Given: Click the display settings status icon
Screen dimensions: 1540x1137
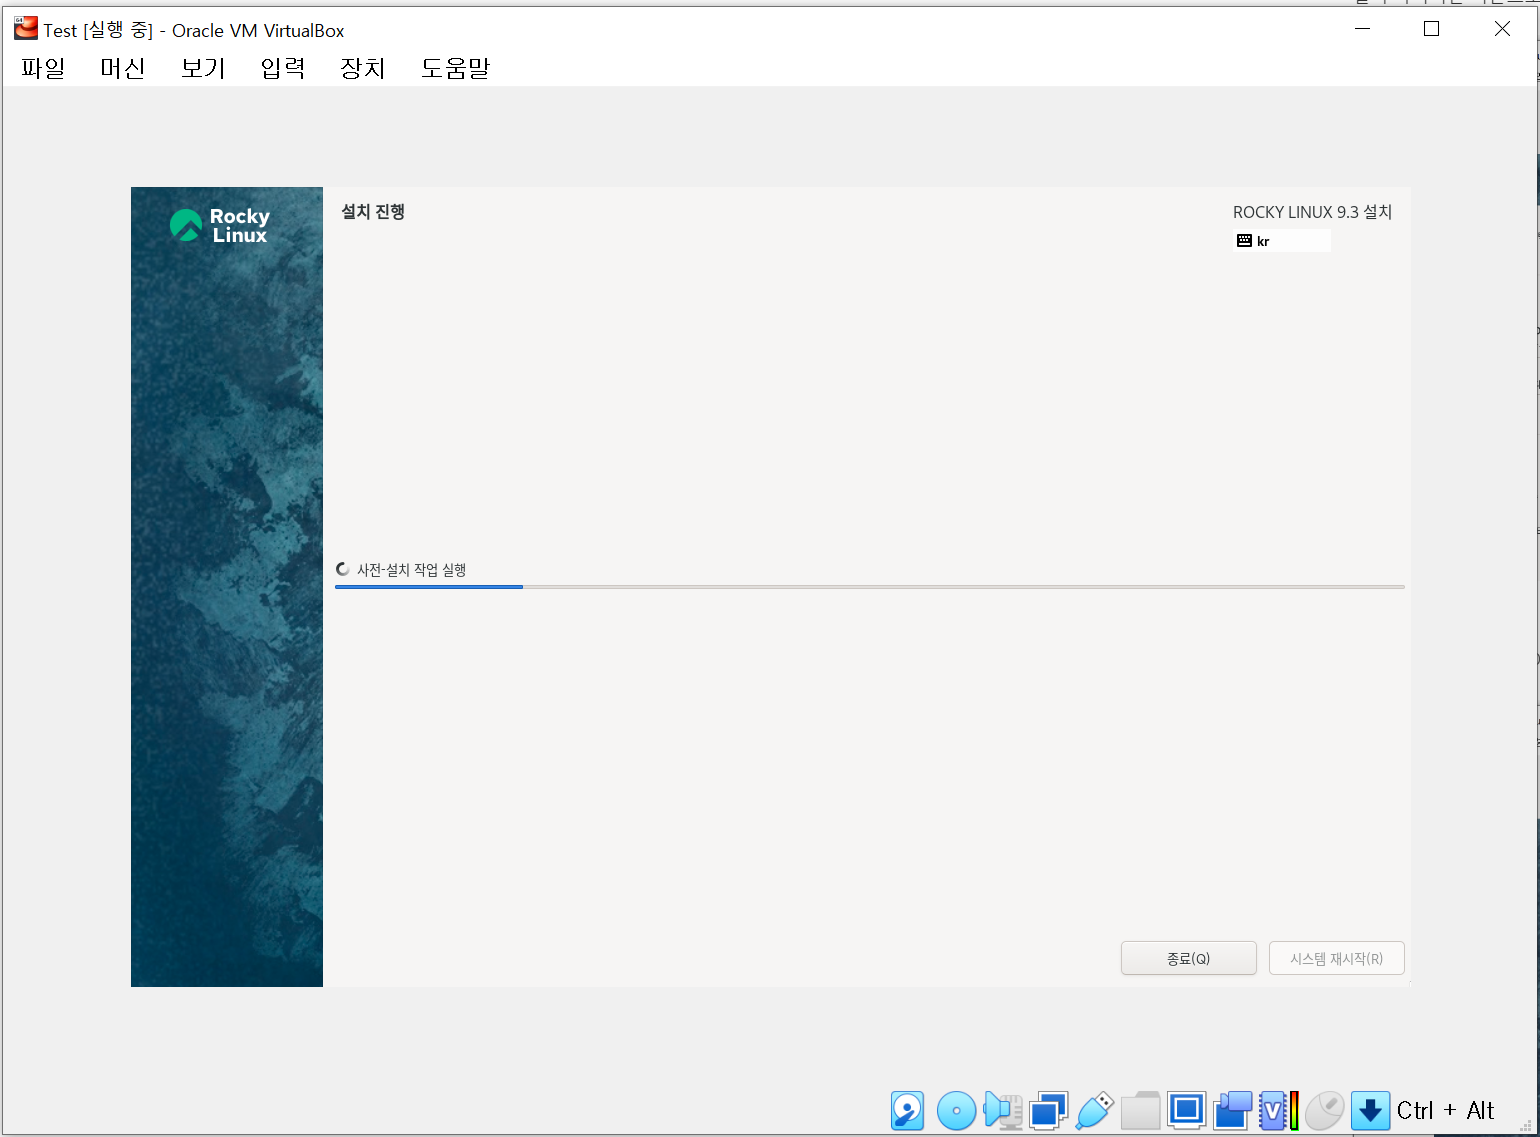Looking at the screenshot, I should (1187, 1111).
